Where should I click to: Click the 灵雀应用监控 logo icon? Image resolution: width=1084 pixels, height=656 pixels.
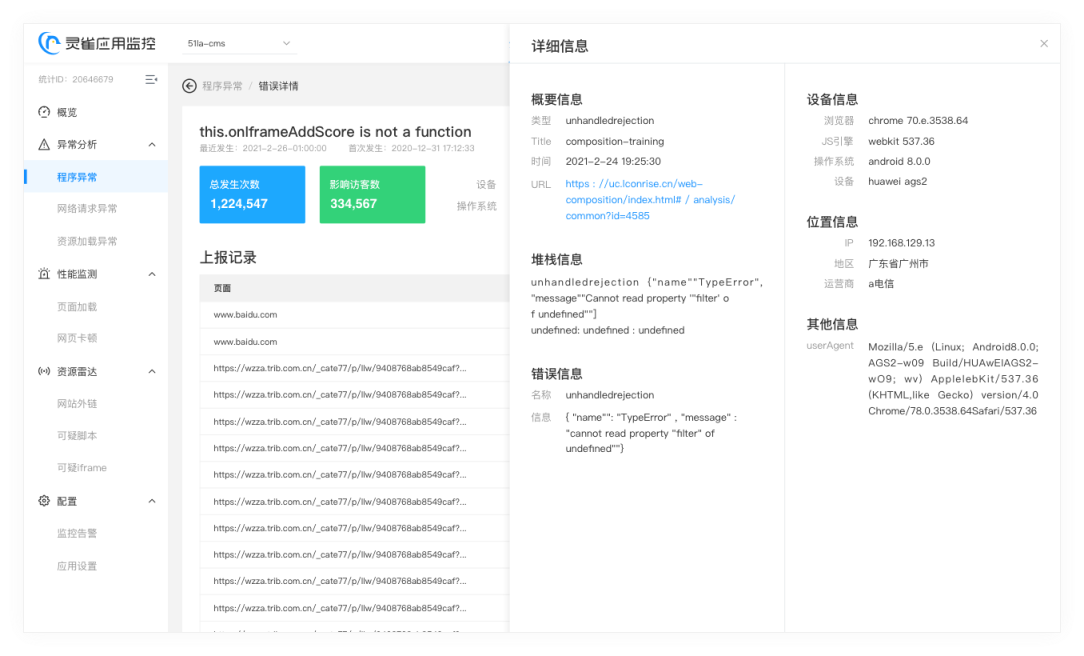click(x=49, y=43)
